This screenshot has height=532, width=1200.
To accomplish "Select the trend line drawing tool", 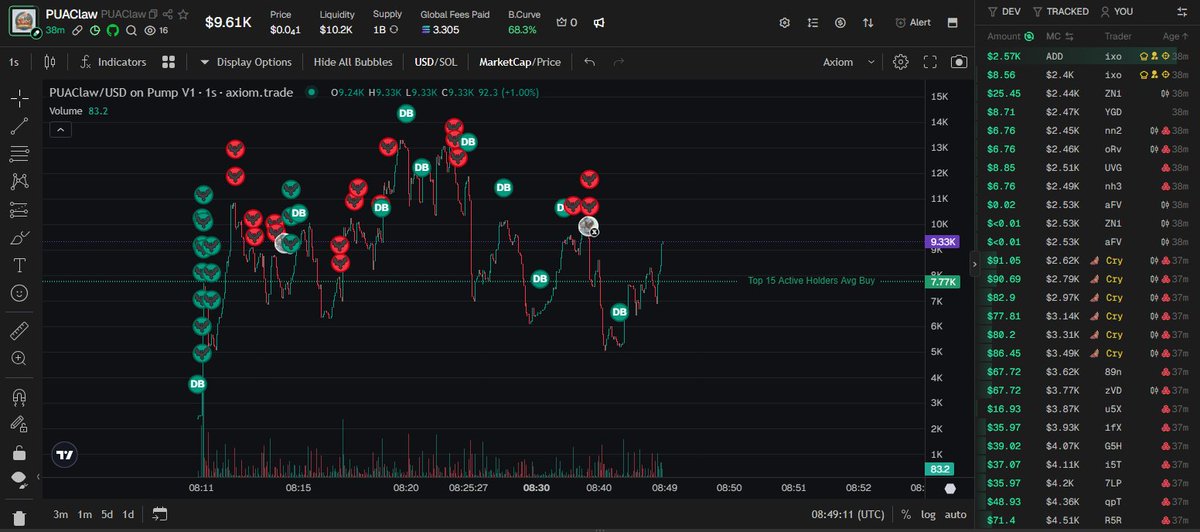I will [x=19, y=126].
